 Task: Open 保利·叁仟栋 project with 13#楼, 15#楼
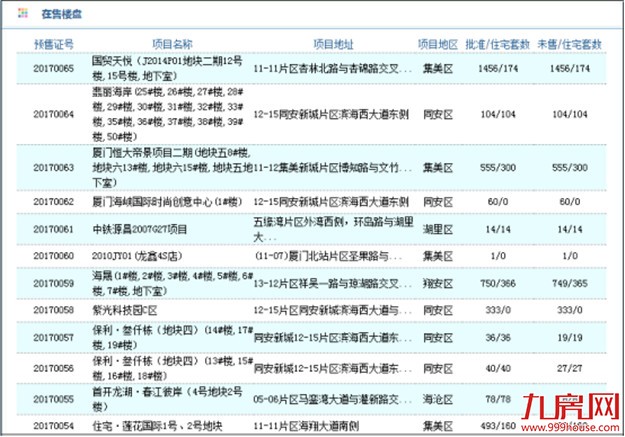pyautogui.click(x=172, y=368)
